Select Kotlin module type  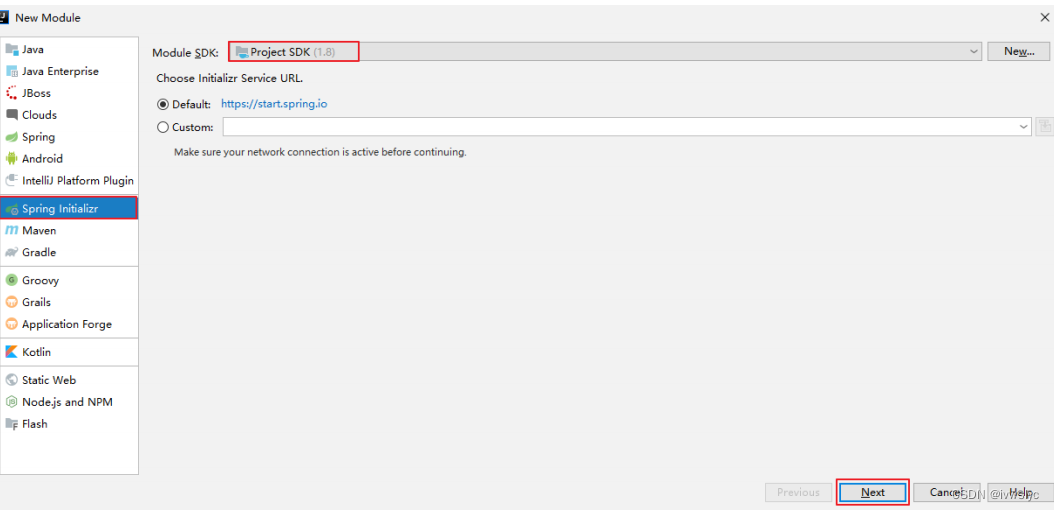tap(70, 352)
